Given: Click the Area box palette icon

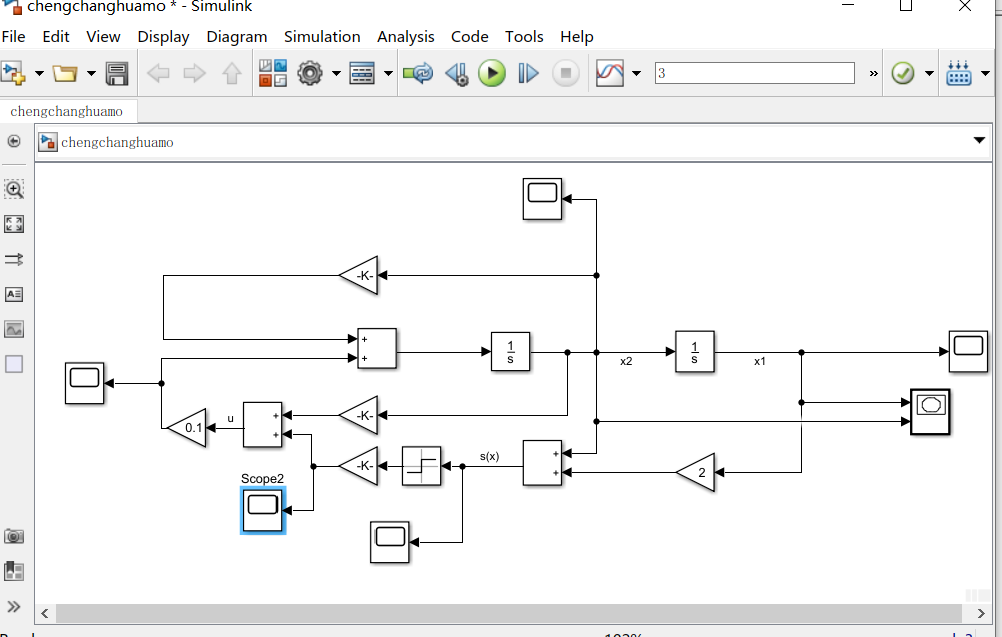Looking at the screenshot, I should (14, 364).
